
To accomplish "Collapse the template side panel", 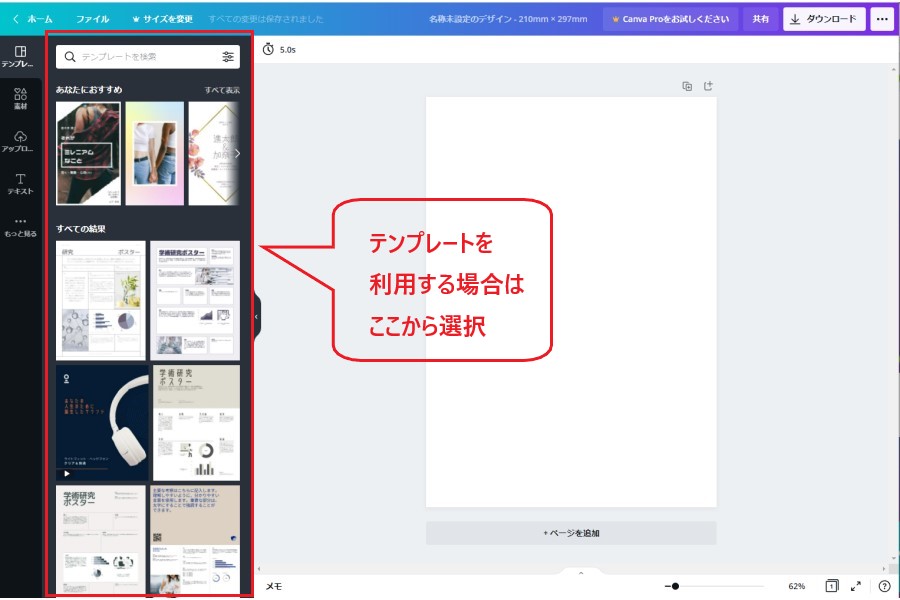I will pyautogui.click(x=256, y=316).
